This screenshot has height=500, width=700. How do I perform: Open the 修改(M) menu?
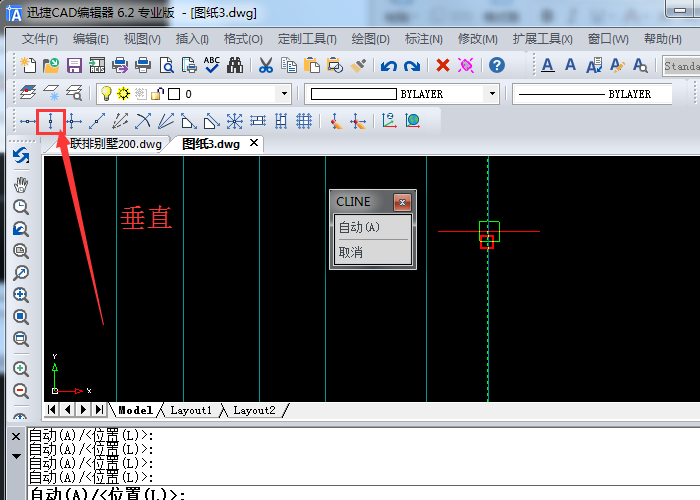478,39
